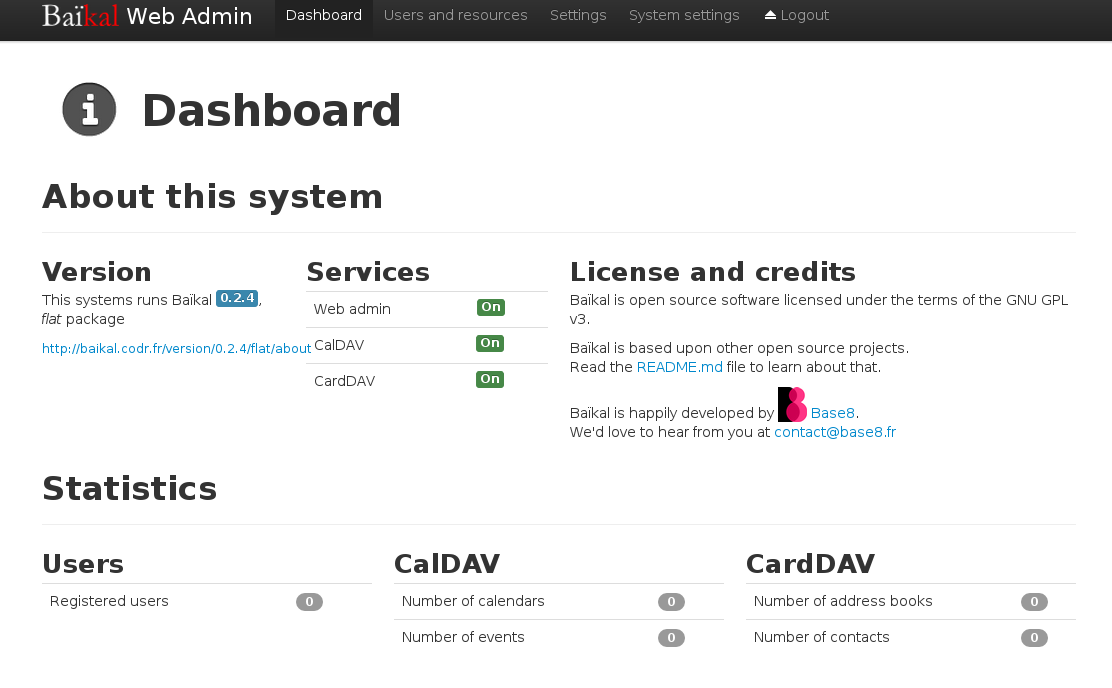The width and height of the screenshot is (1112, 688).
Task: Click the Number of contacts count badge
Action: [1034, 638]
